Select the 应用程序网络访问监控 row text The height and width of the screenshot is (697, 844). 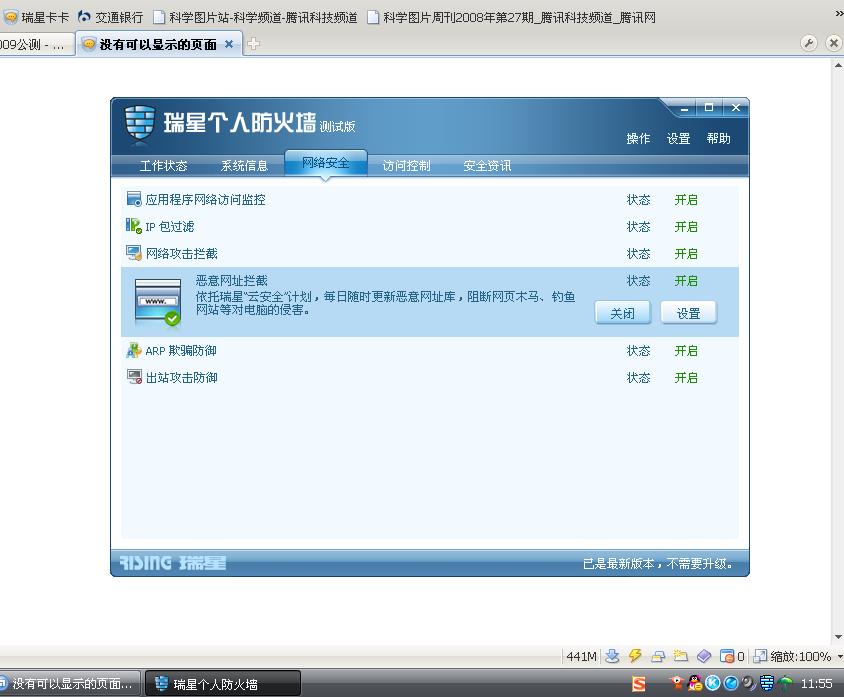[x=206, y=200]
